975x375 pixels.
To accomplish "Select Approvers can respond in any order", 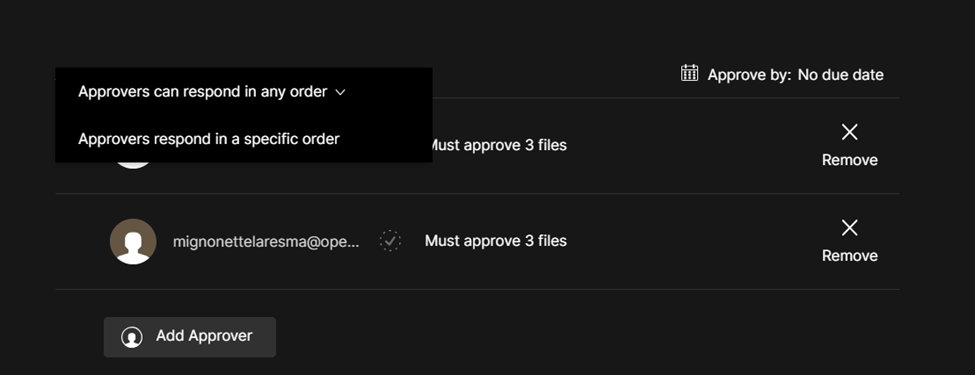I will point(203,91).
